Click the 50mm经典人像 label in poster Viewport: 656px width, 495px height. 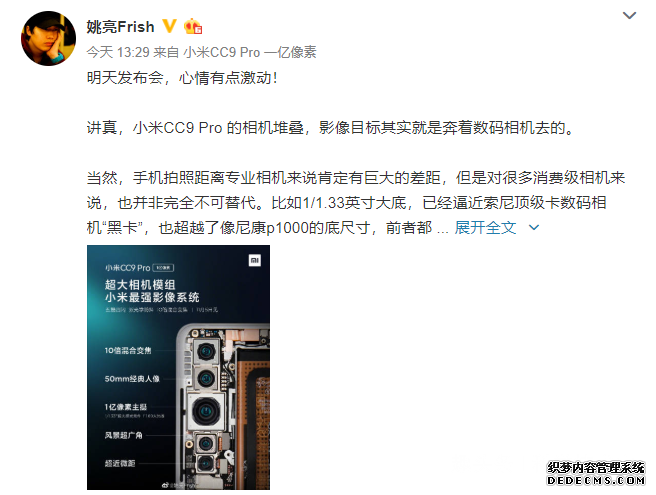coord(132,379)
